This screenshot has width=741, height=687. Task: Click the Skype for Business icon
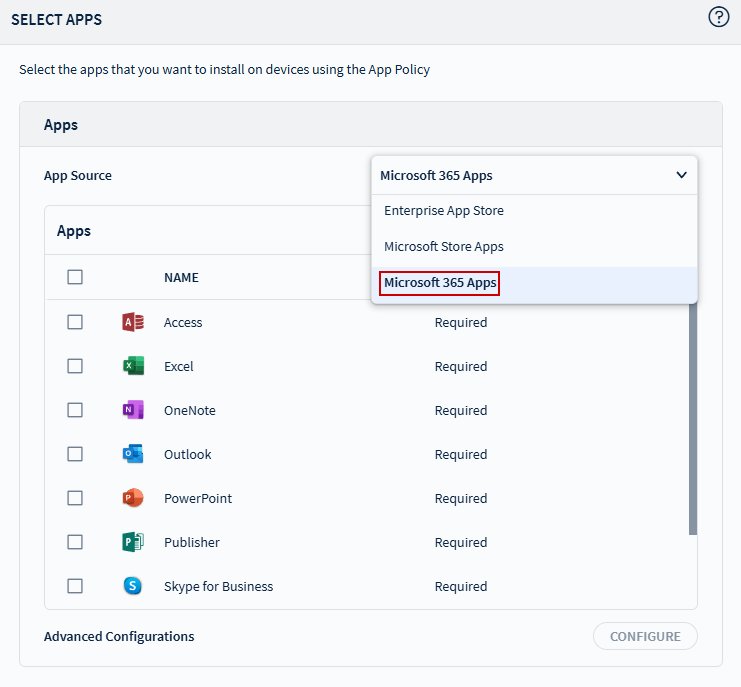(132, 586)
